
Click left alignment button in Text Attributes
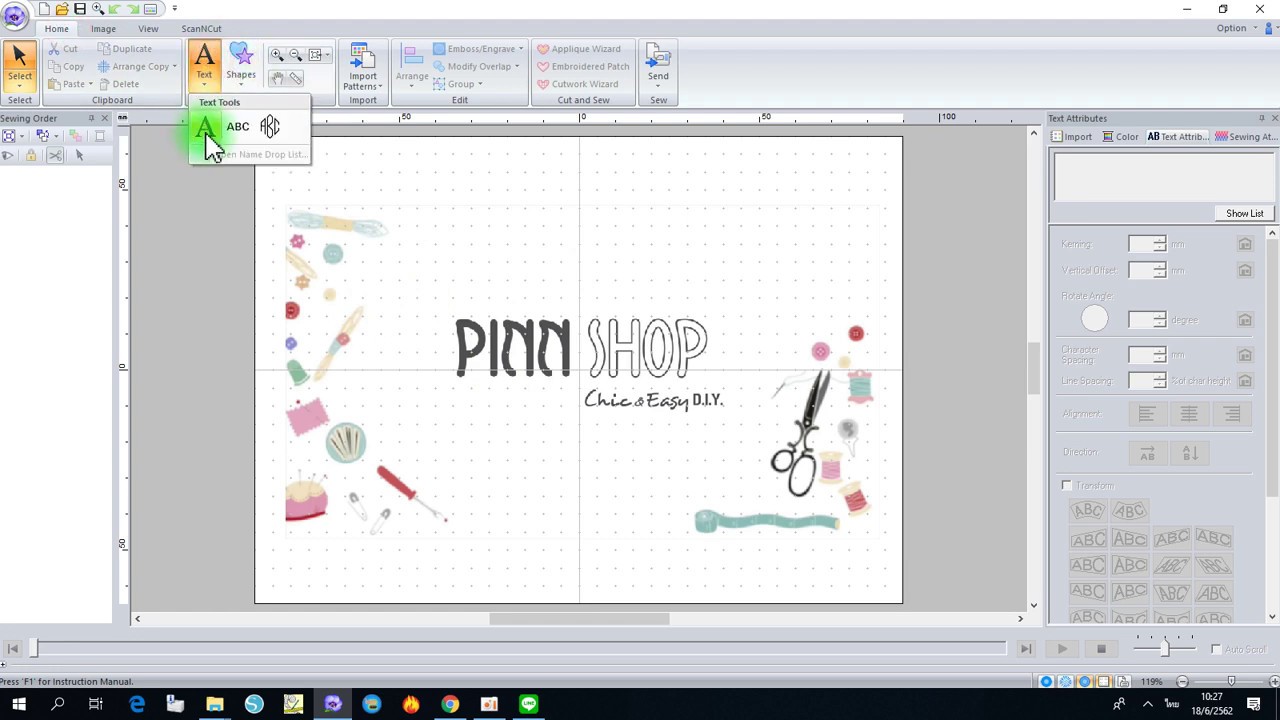1147,414
